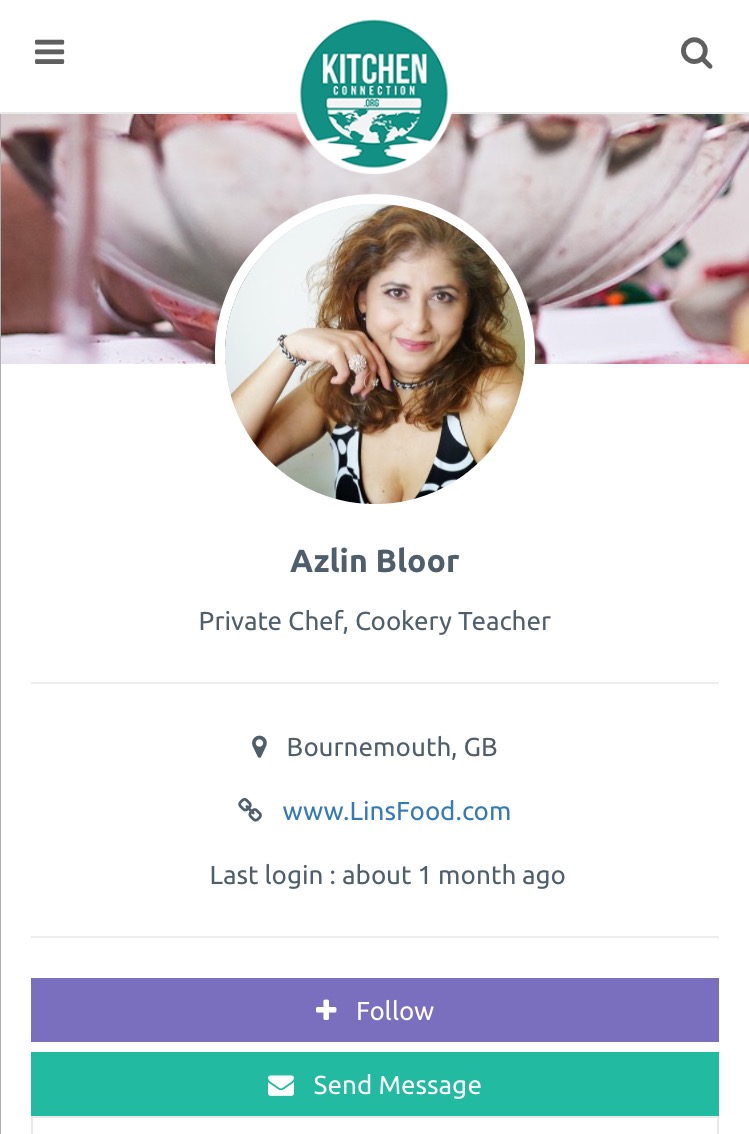Select the Azlin Bloor name heading
The image size is (749, 1134).
click(374, 561)
